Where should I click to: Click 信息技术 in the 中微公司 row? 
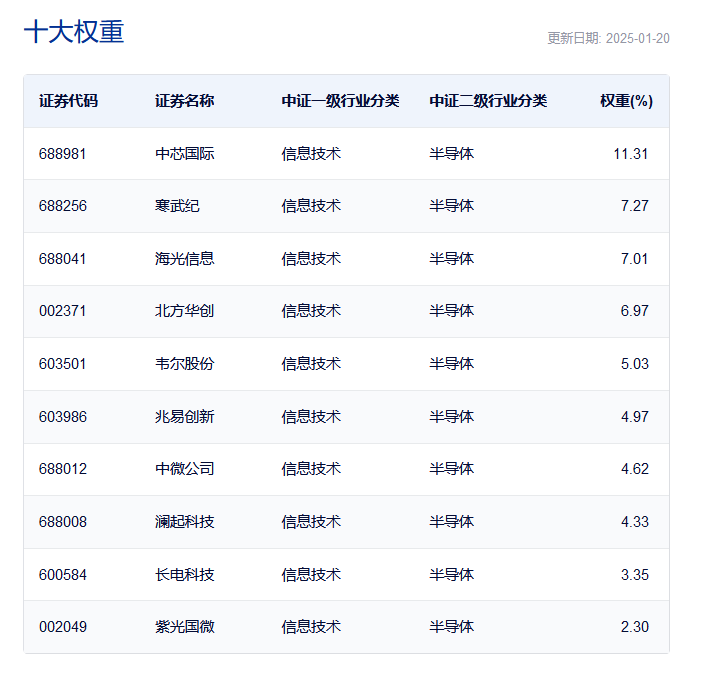click(311, 469)
